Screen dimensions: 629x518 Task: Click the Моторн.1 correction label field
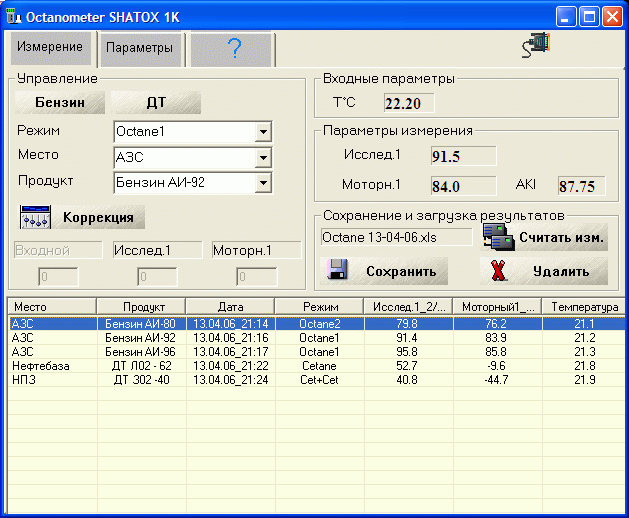[257, 250]
